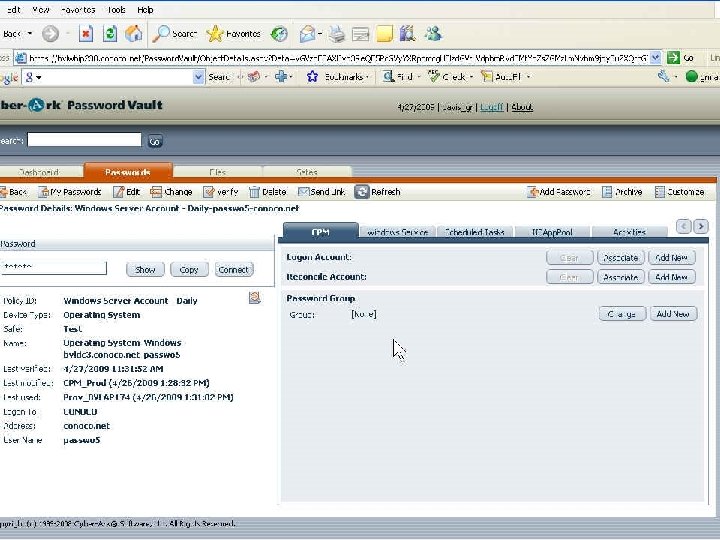Viewport: 720px width, 540px height.
Task: Switch to the Files tab
Action: click(217, 172)
